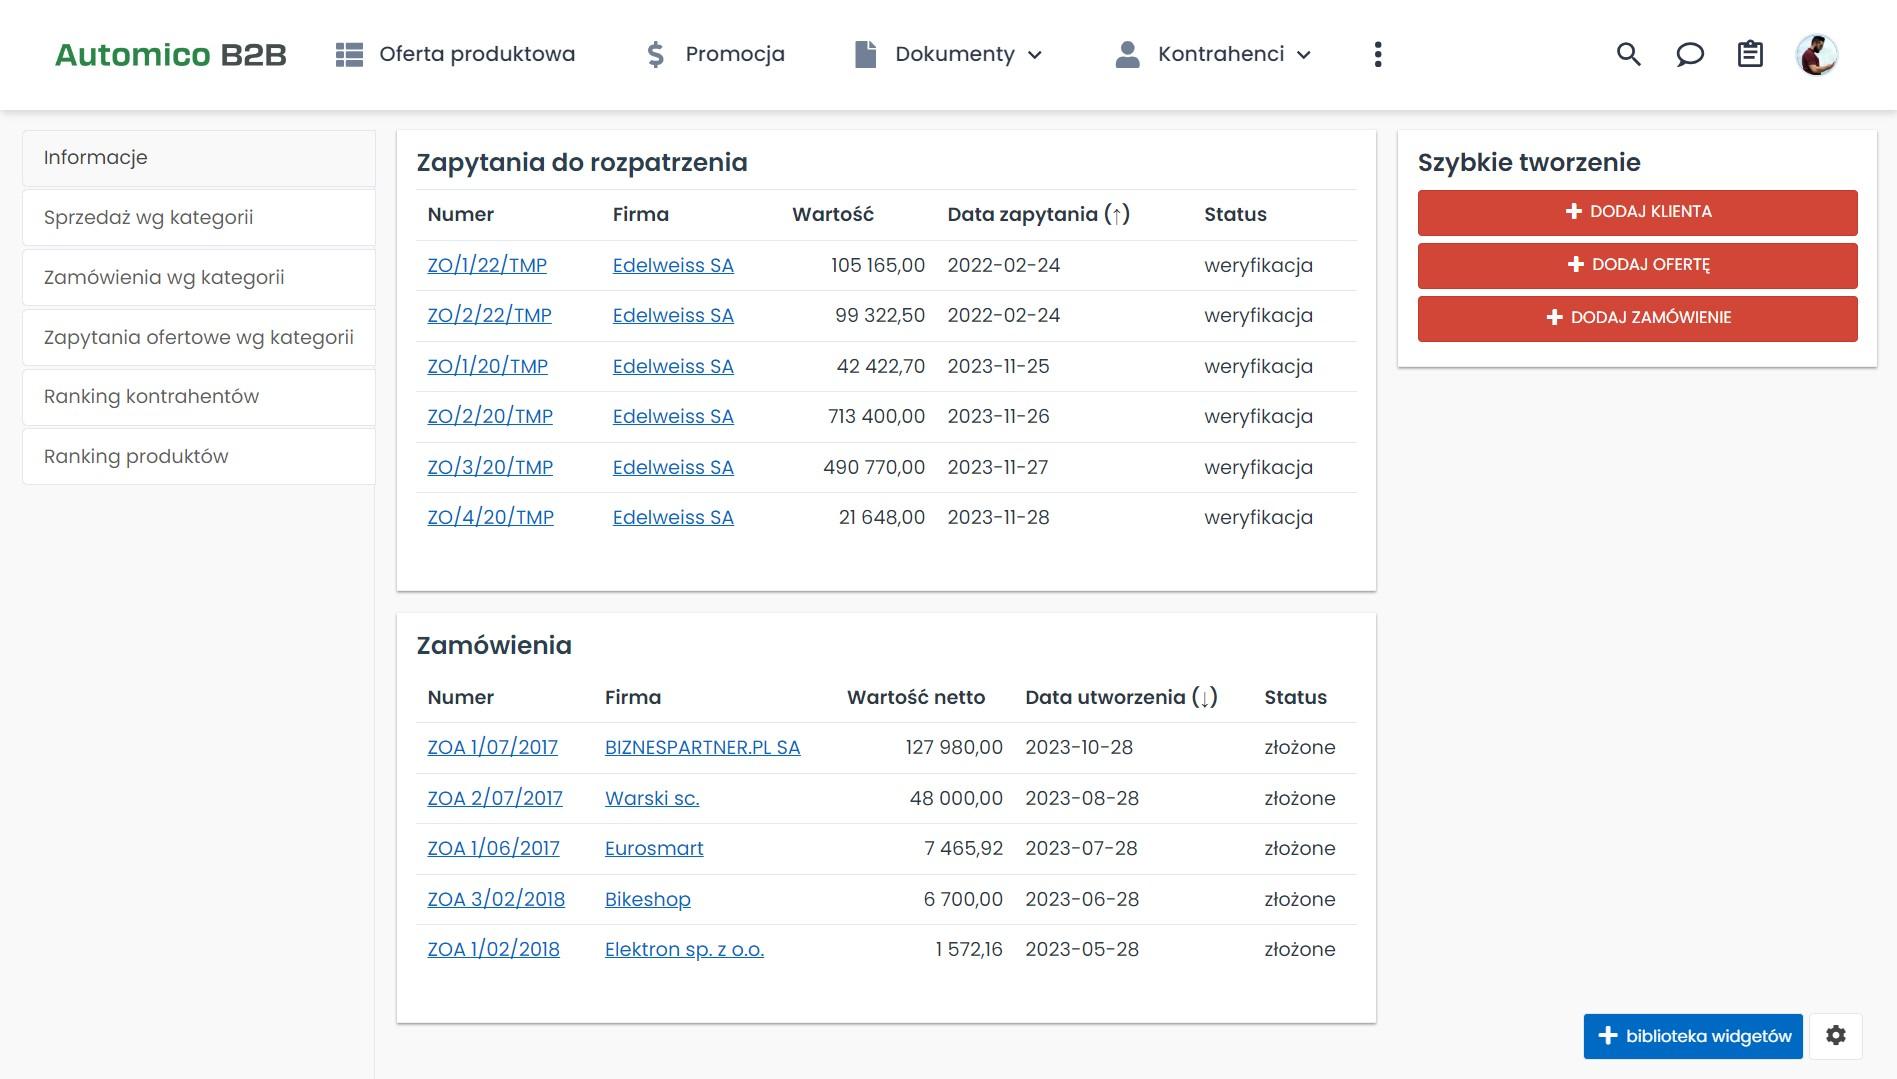Open the Promocja menu item
This screenshot has height=1079, width=1897.
click(716, 54)
